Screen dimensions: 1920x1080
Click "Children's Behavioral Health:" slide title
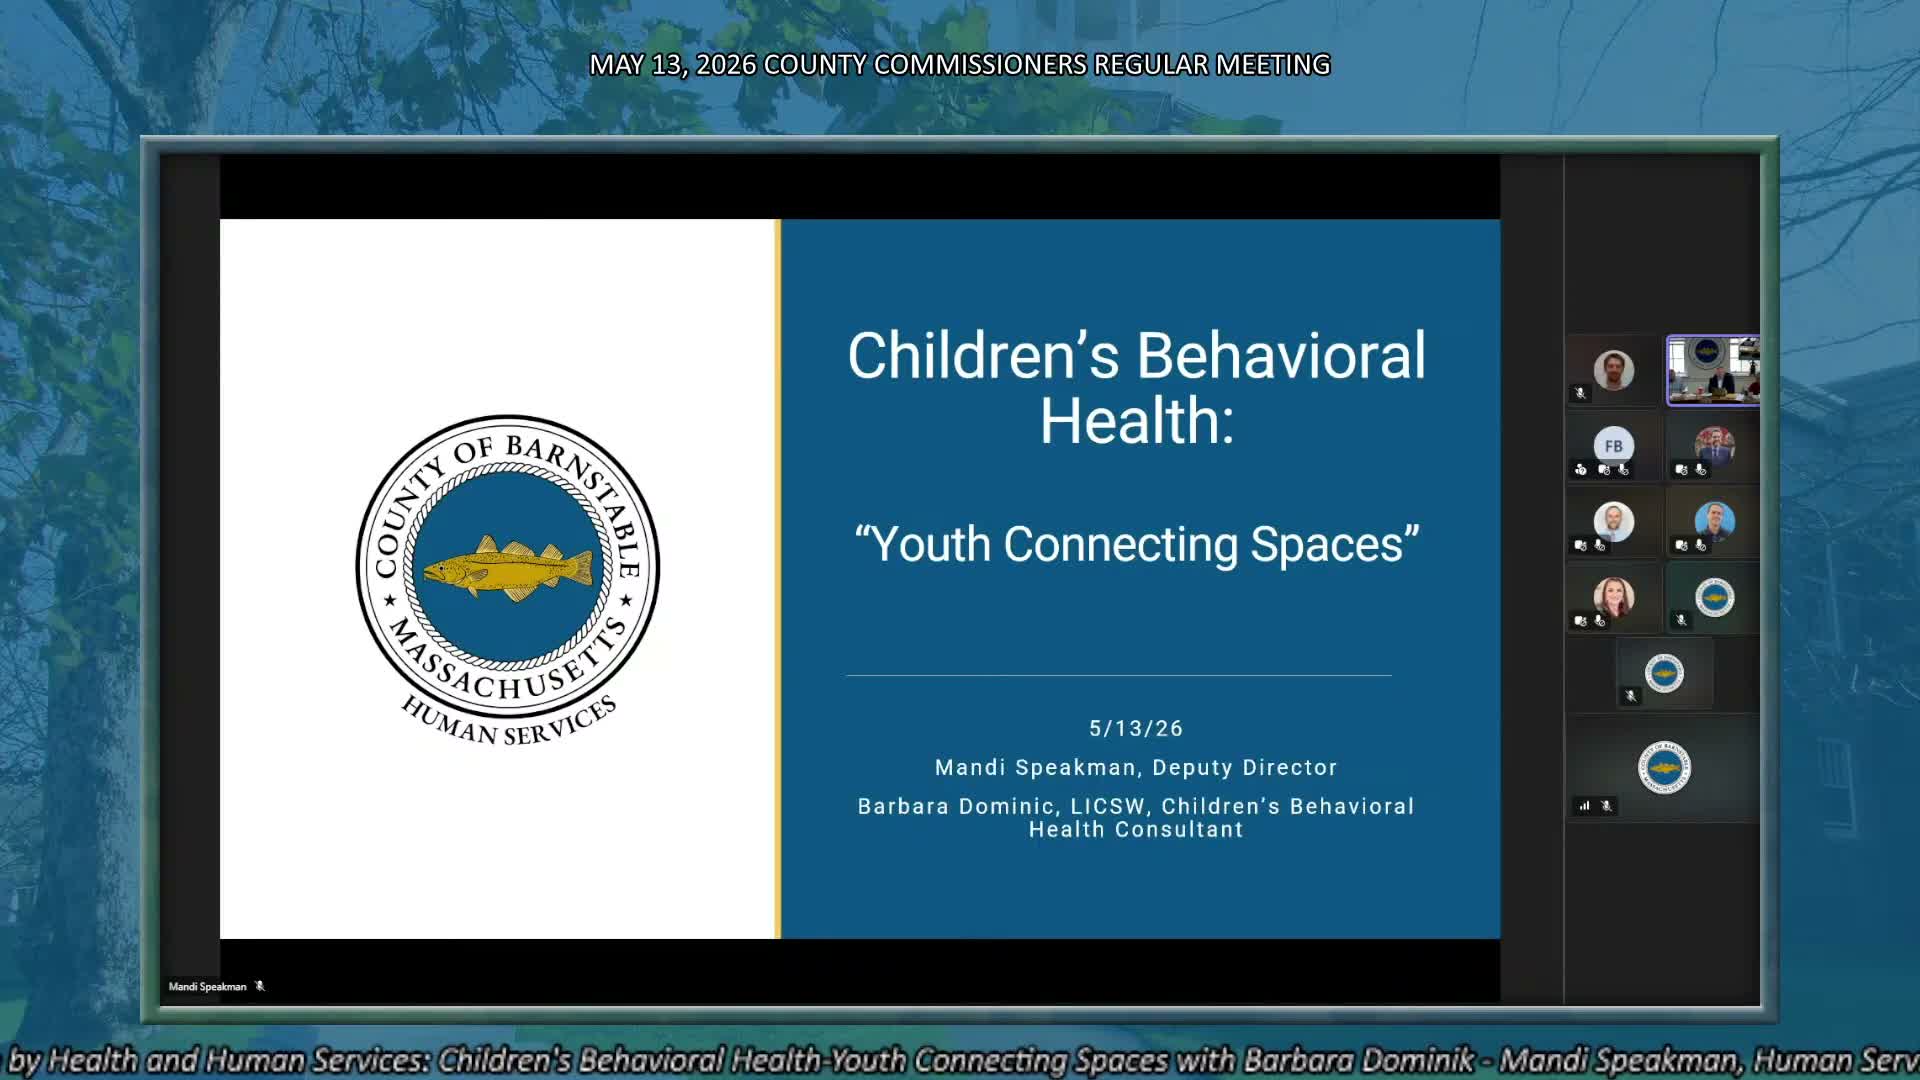click(x=1137, y=388)
